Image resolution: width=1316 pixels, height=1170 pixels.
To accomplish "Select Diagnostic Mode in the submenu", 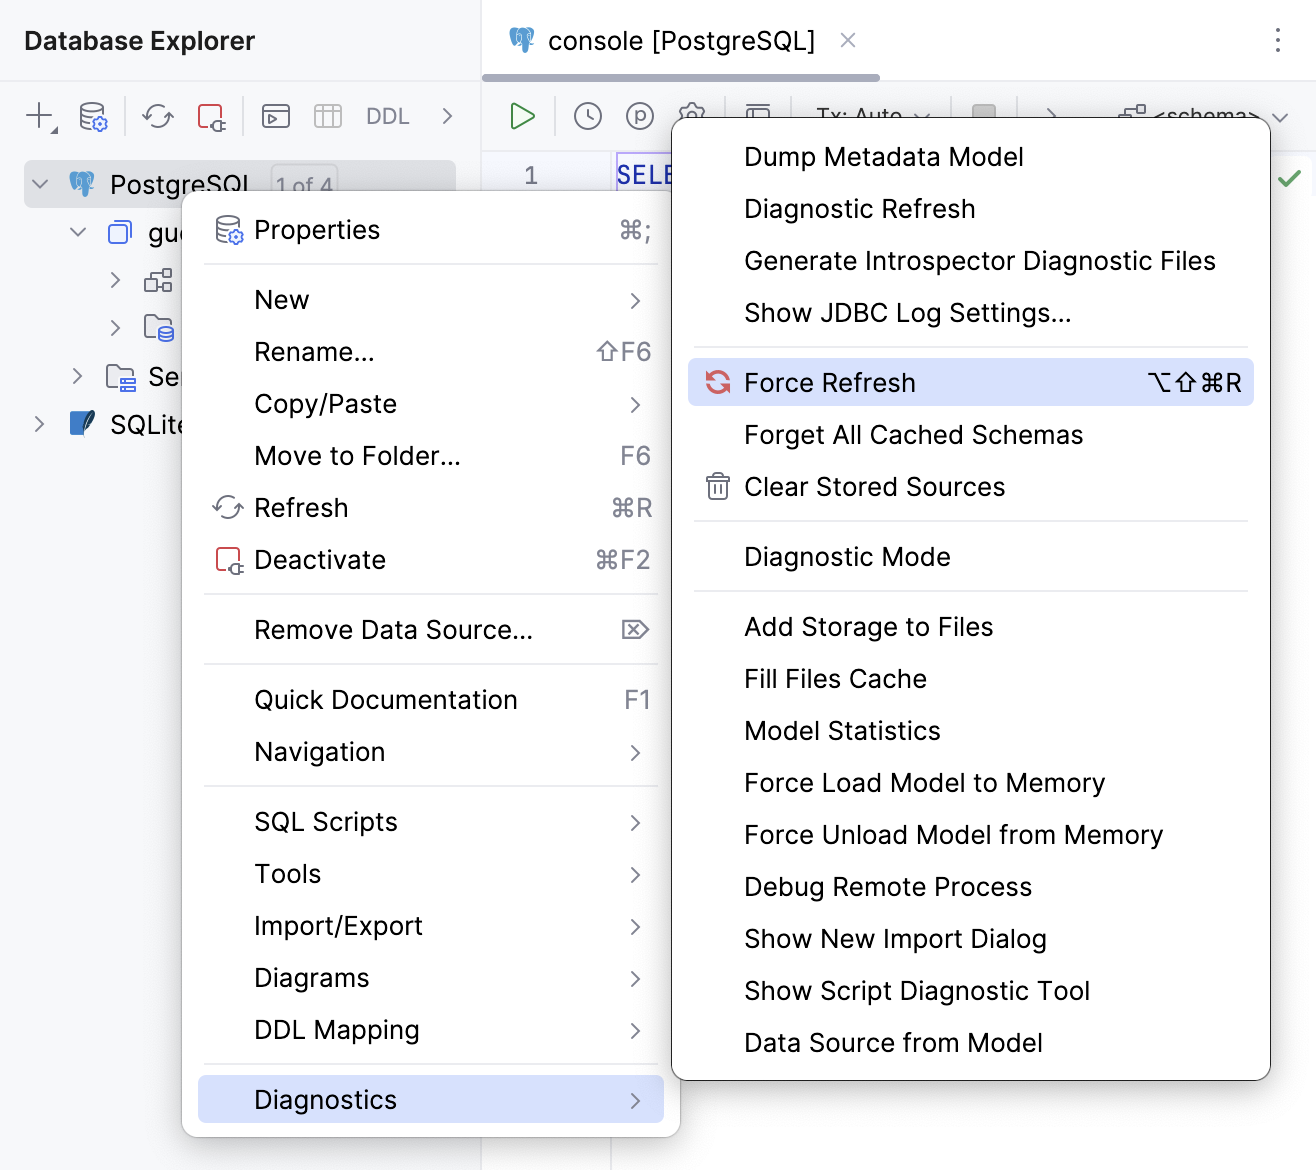I will tap(846, 557).
